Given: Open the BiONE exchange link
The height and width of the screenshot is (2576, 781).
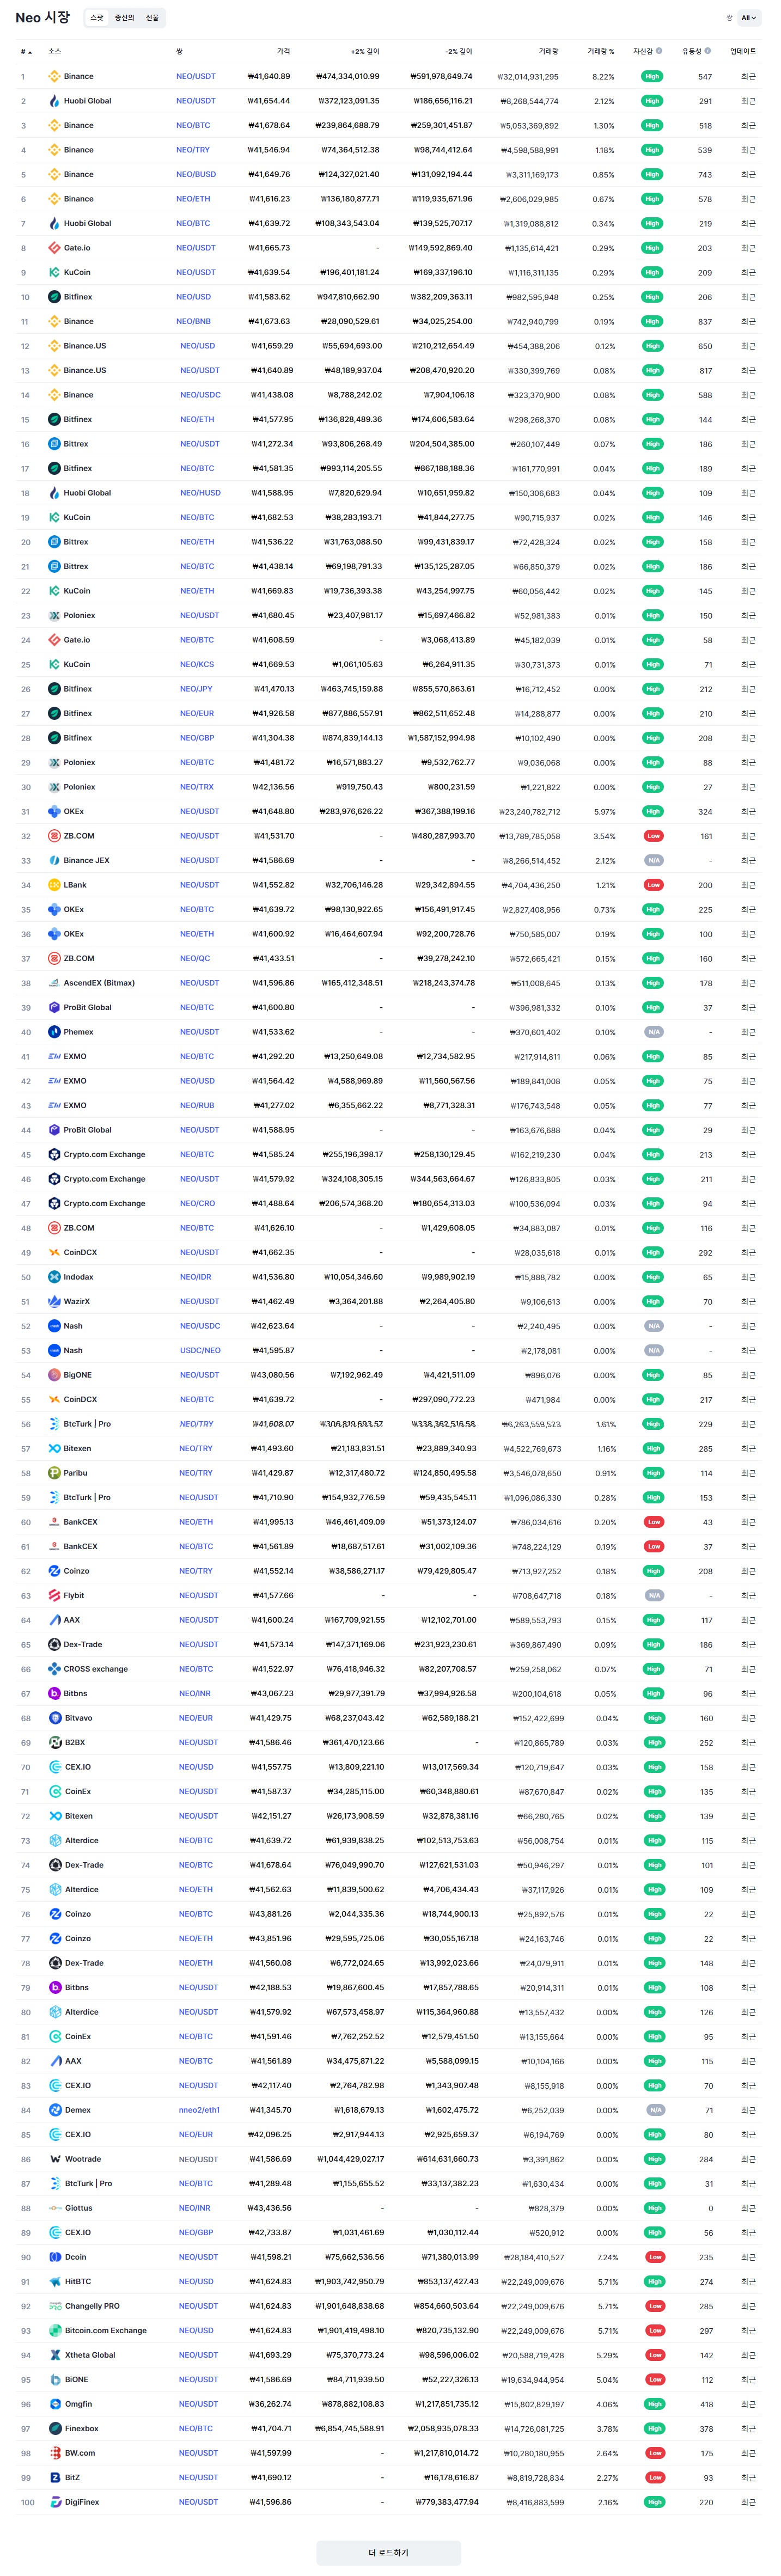Looking at the screenshot, I should 76,2379.
